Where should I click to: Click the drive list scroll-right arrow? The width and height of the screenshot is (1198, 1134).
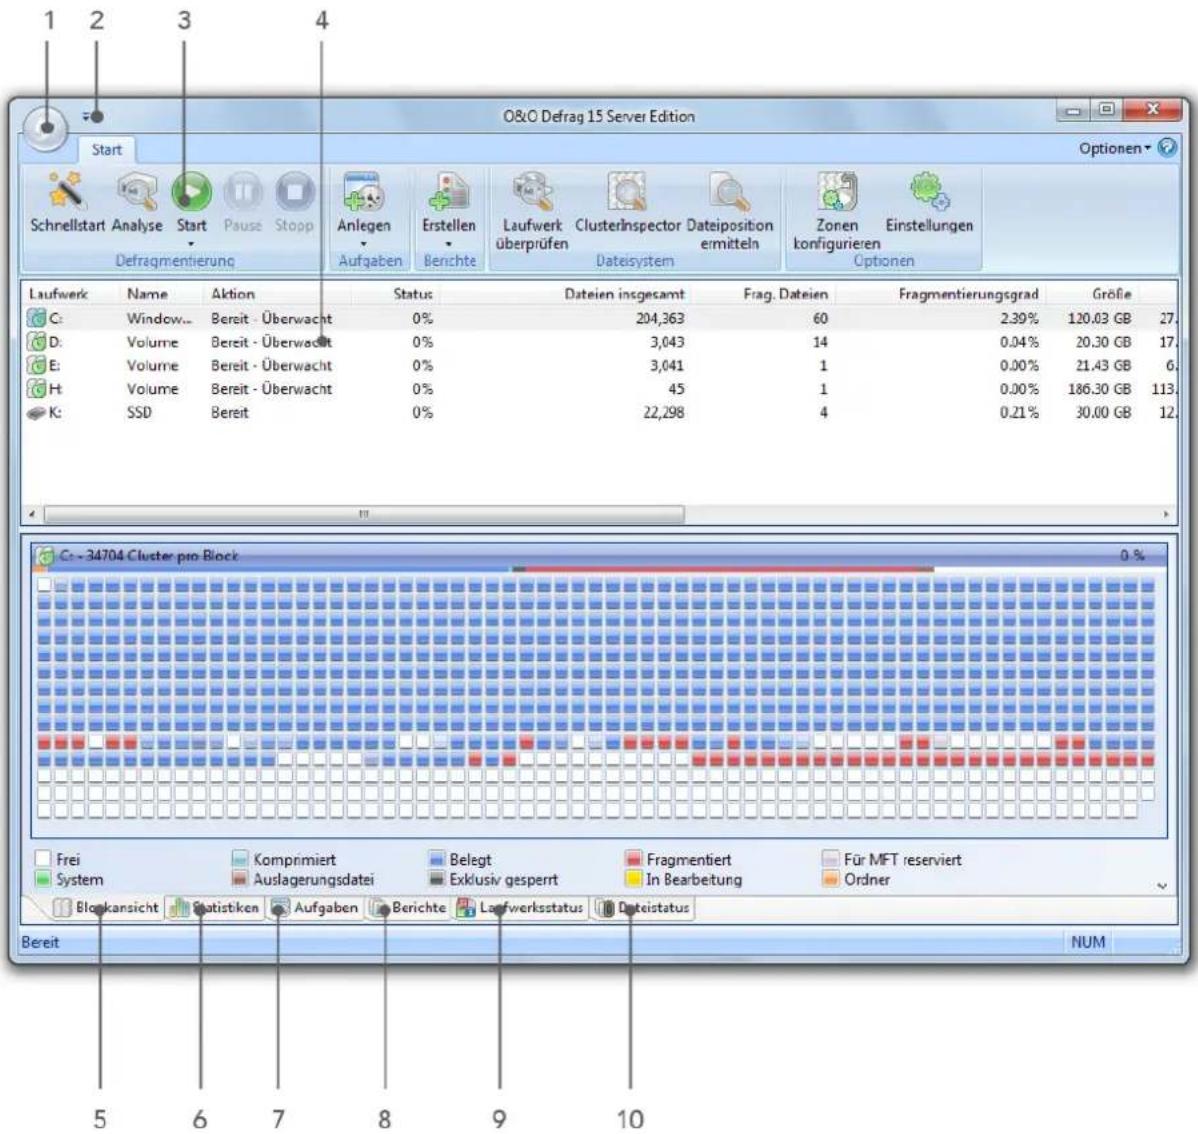(x=1166, y=514)
